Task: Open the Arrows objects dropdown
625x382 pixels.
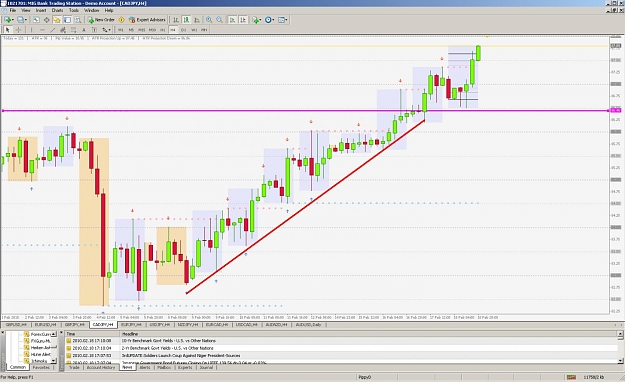Action: coord(106,30)
